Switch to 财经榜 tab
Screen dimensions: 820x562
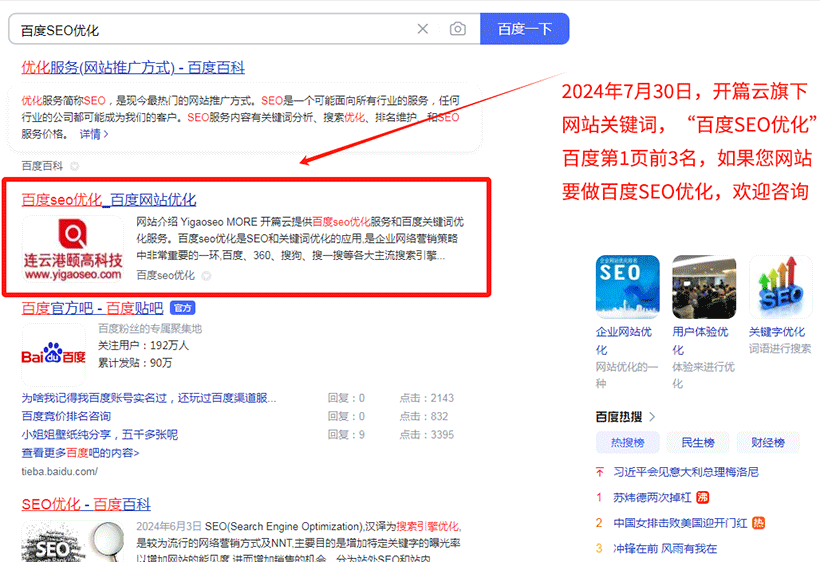pyautogui.click(x=767, y=442)
